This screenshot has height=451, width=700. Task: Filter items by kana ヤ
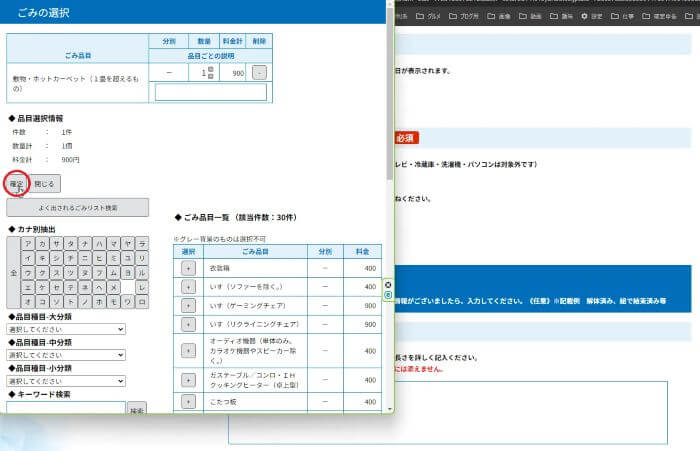[128, 243]
